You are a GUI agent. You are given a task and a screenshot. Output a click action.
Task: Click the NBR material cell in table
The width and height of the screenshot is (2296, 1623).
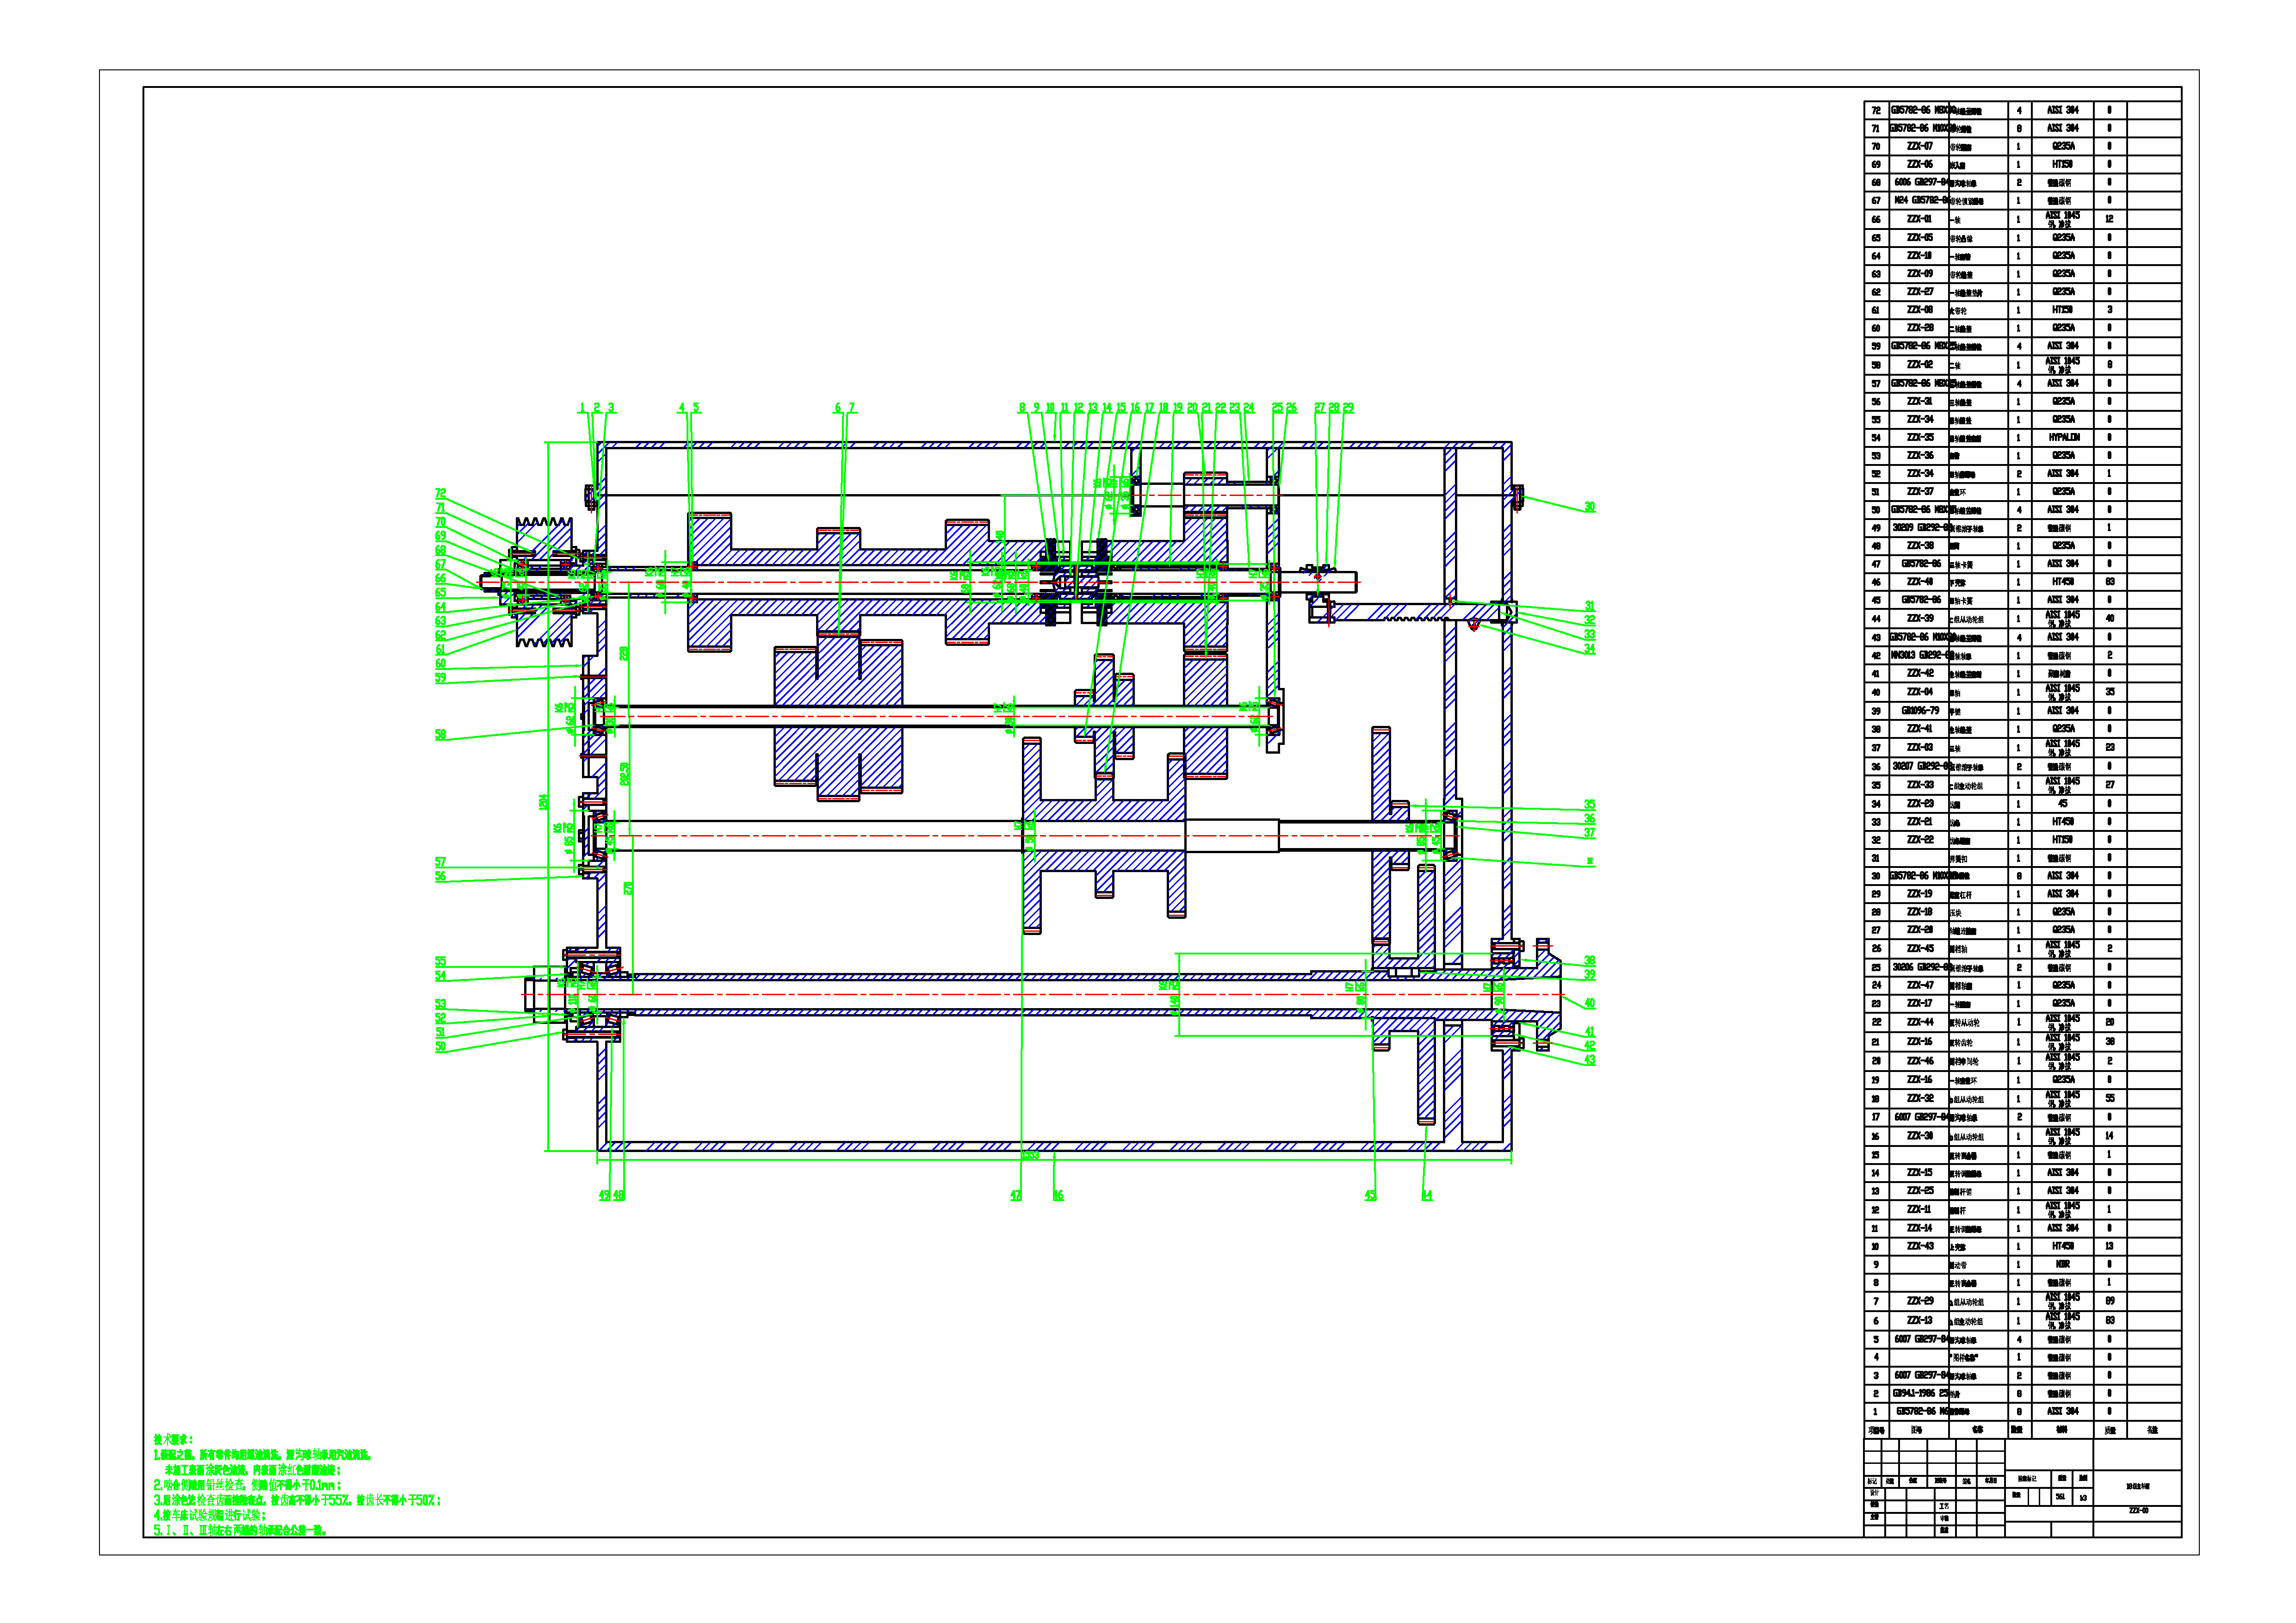pyautogui.click(x=2063, y=1264)
